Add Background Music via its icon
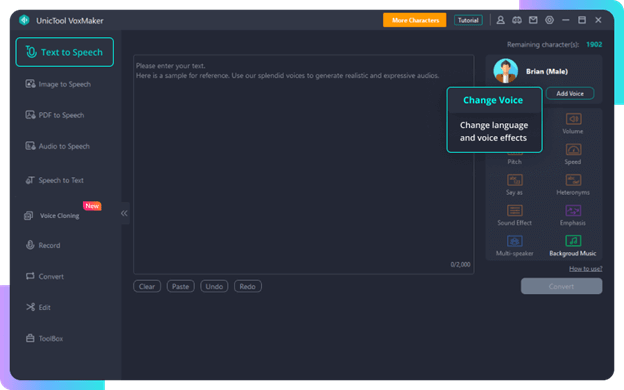This screenshot has width=624, height=390. [x=573, y=241]
